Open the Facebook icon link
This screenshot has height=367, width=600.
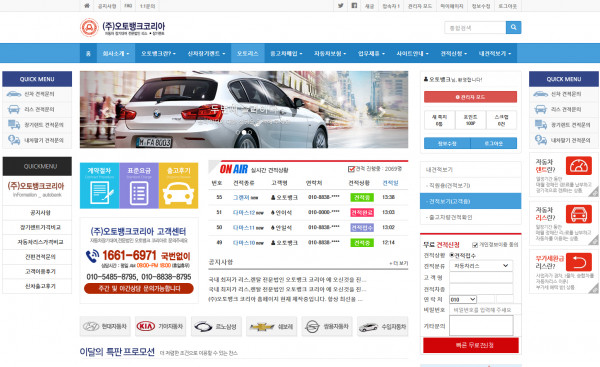tap(354, 6)
